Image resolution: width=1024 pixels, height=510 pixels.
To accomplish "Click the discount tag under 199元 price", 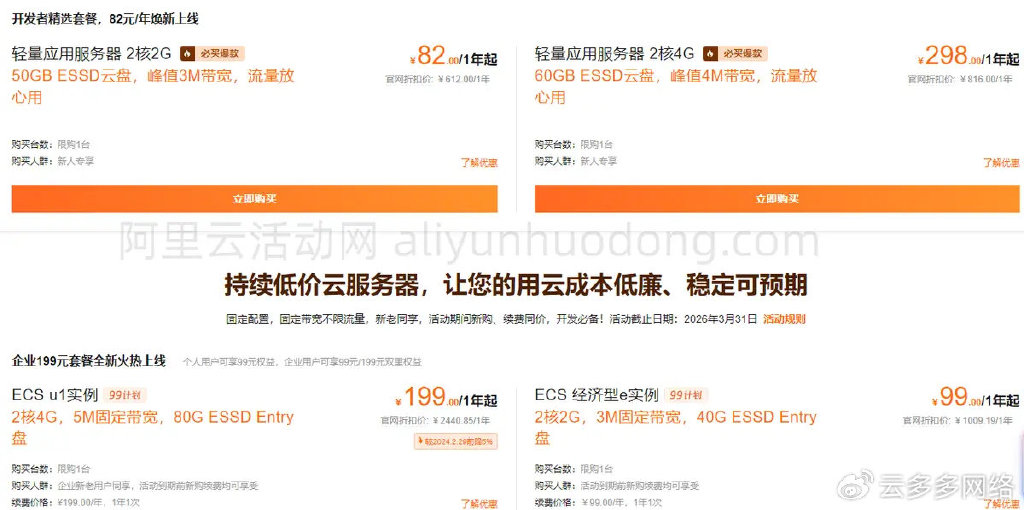I will (455, 442).
